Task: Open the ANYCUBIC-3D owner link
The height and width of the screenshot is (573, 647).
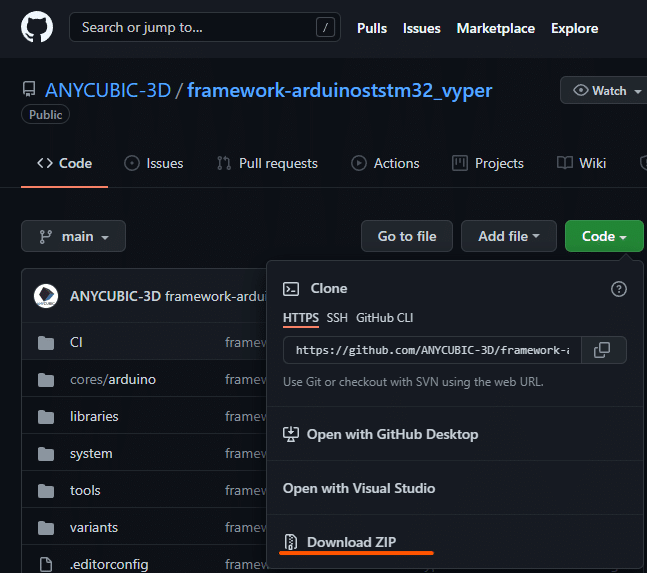Action: (x=108, y=90)
